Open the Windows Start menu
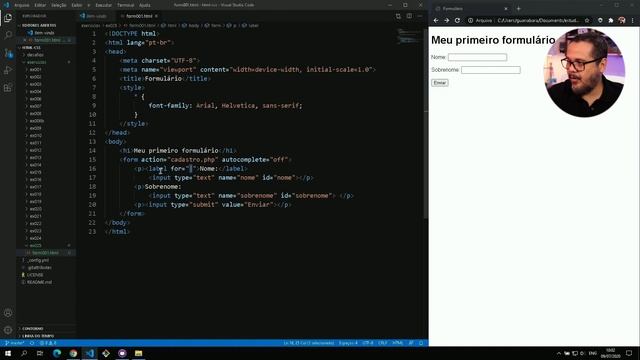The height and width of the screenshot is (360, 640). [x=8, y=353]
